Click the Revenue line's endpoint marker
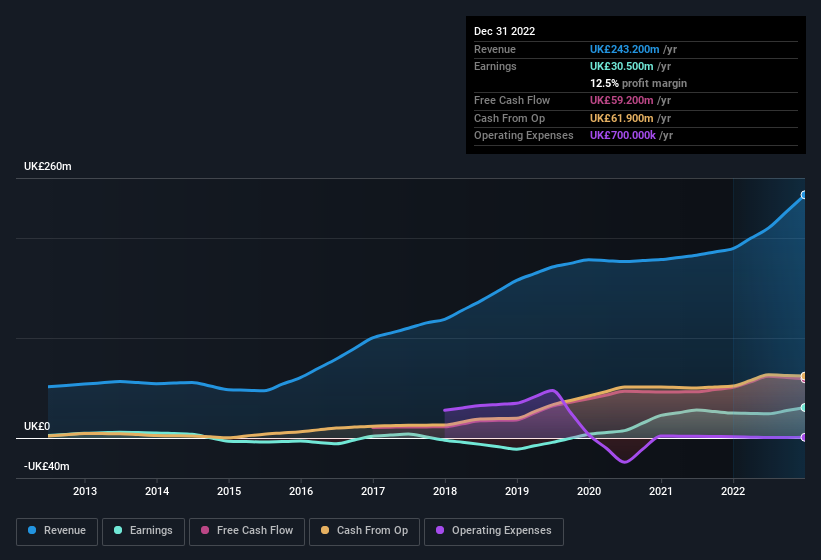The image size is (821, 560). [x=804, y=195]
